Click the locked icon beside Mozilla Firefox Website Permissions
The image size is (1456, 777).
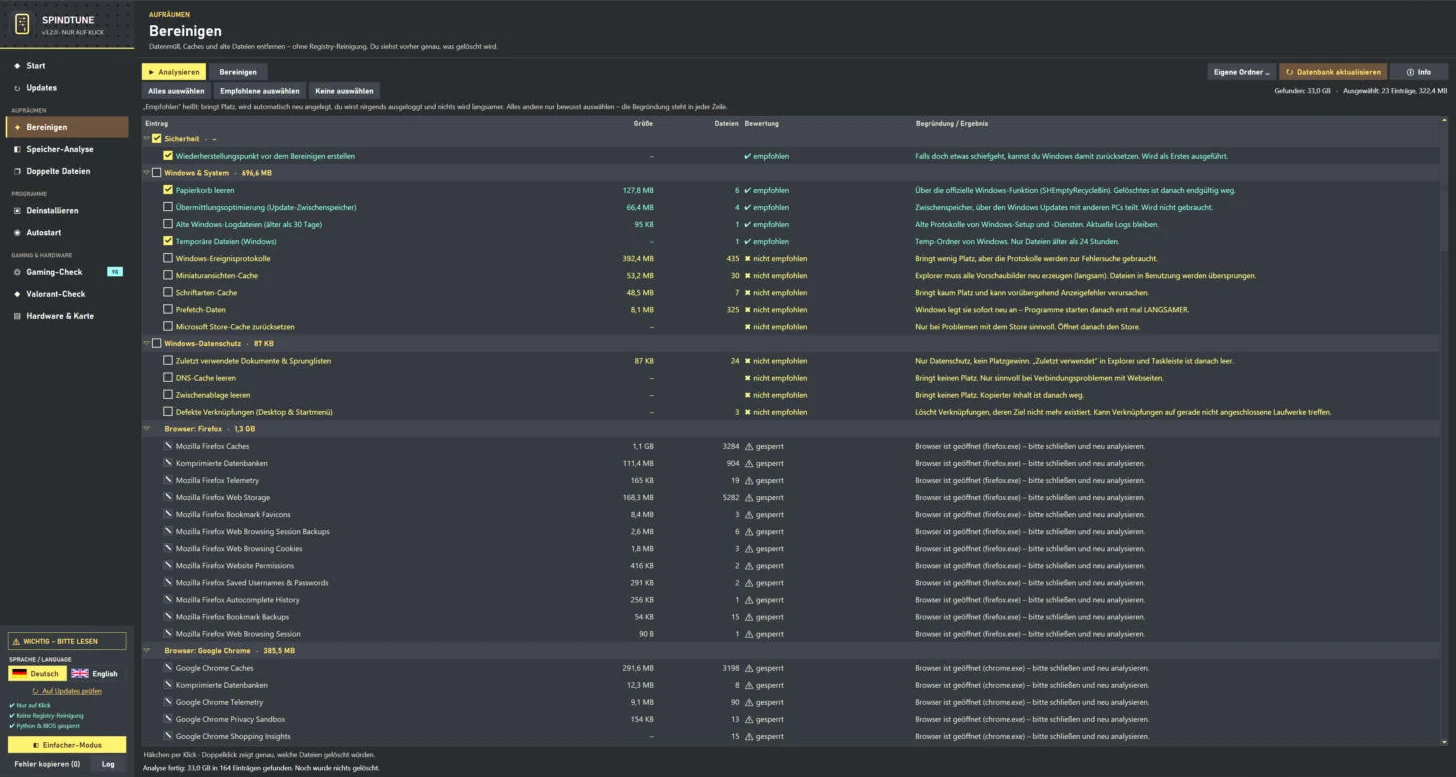tap(168, 565)
